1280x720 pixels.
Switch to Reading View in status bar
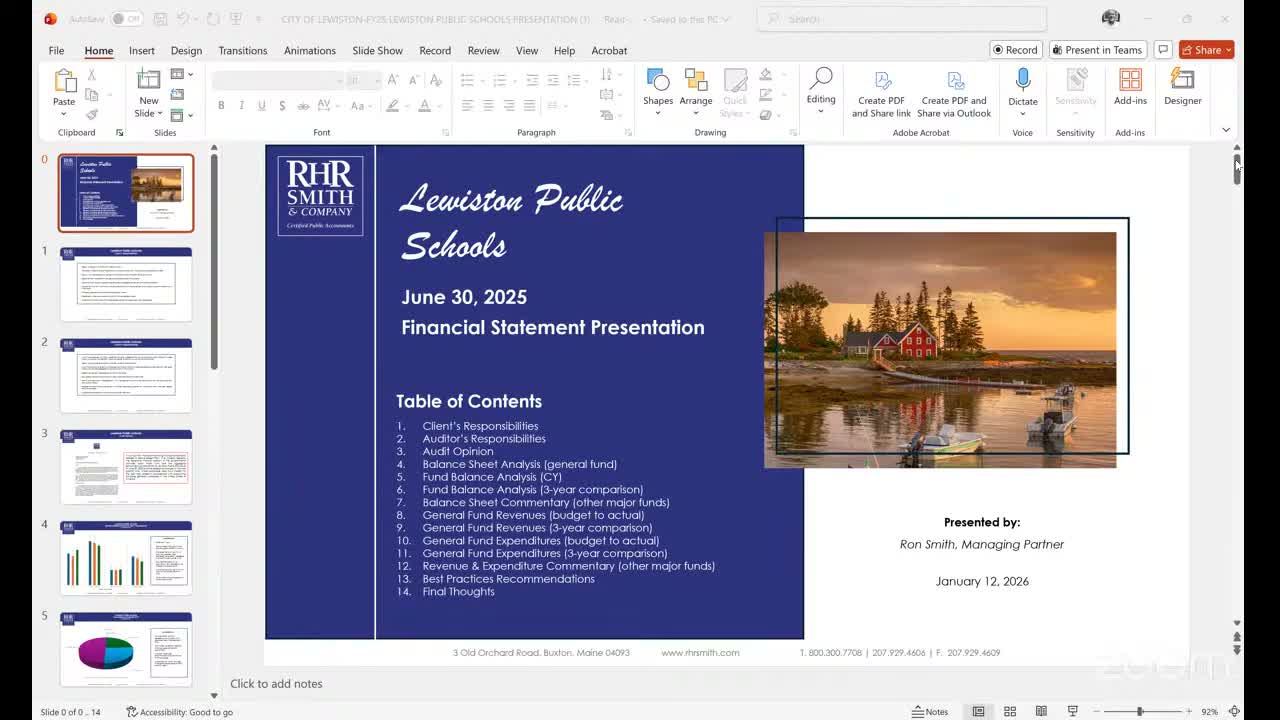pyautogui.click(x=1041, y=711)
